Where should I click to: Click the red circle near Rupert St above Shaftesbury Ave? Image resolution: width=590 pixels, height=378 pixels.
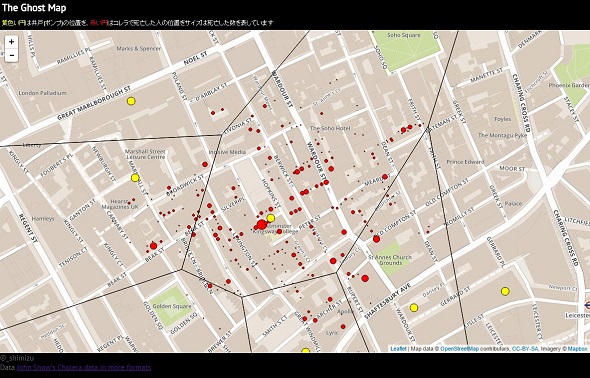(365, 278)
